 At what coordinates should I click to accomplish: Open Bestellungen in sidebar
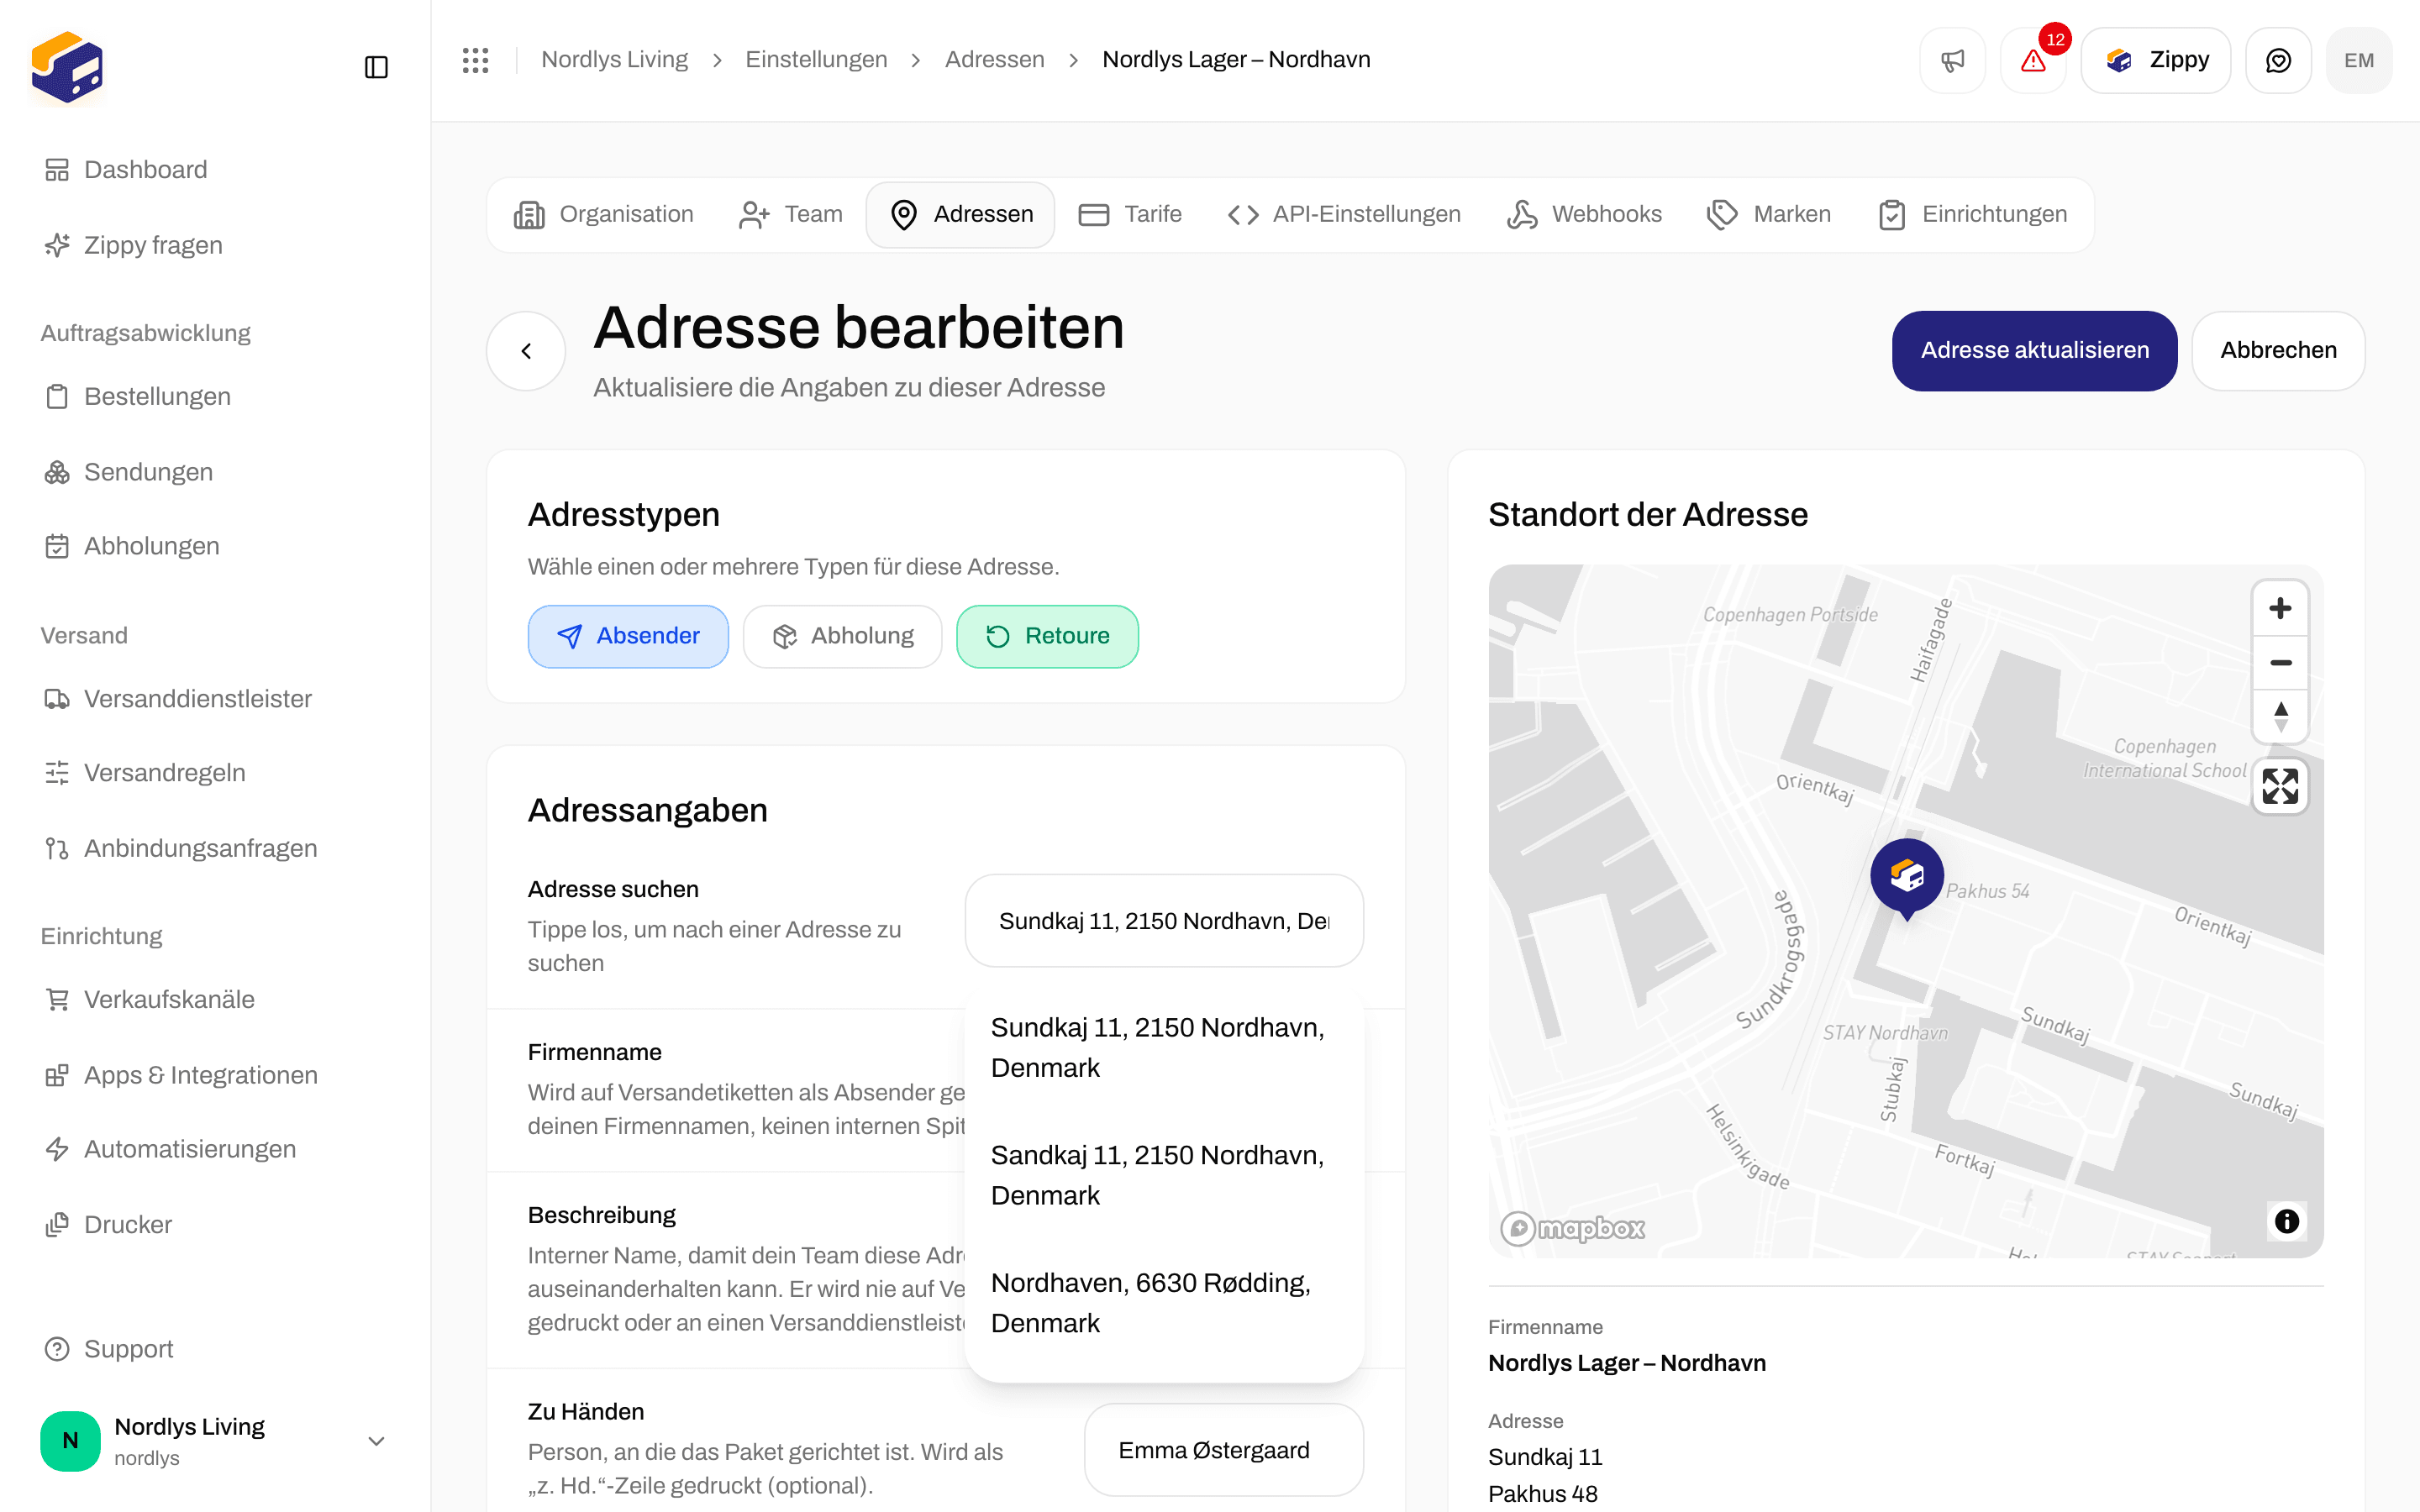pos(138,397)
